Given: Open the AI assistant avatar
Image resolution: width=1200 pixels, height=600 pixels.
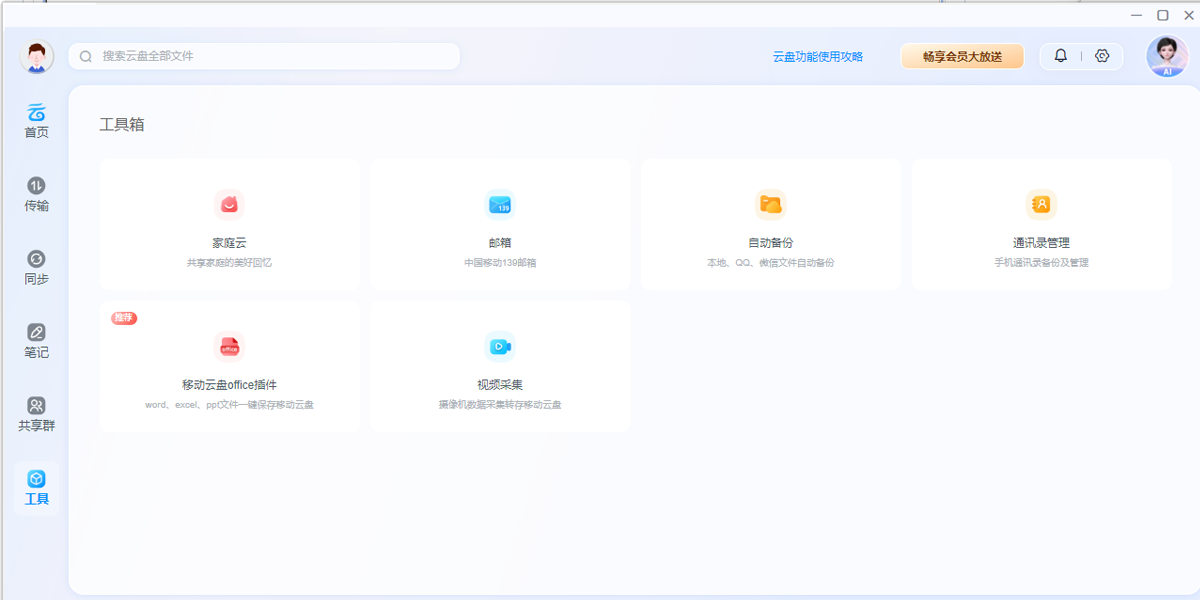Looking at the screenshot, I should point(1167,56).
